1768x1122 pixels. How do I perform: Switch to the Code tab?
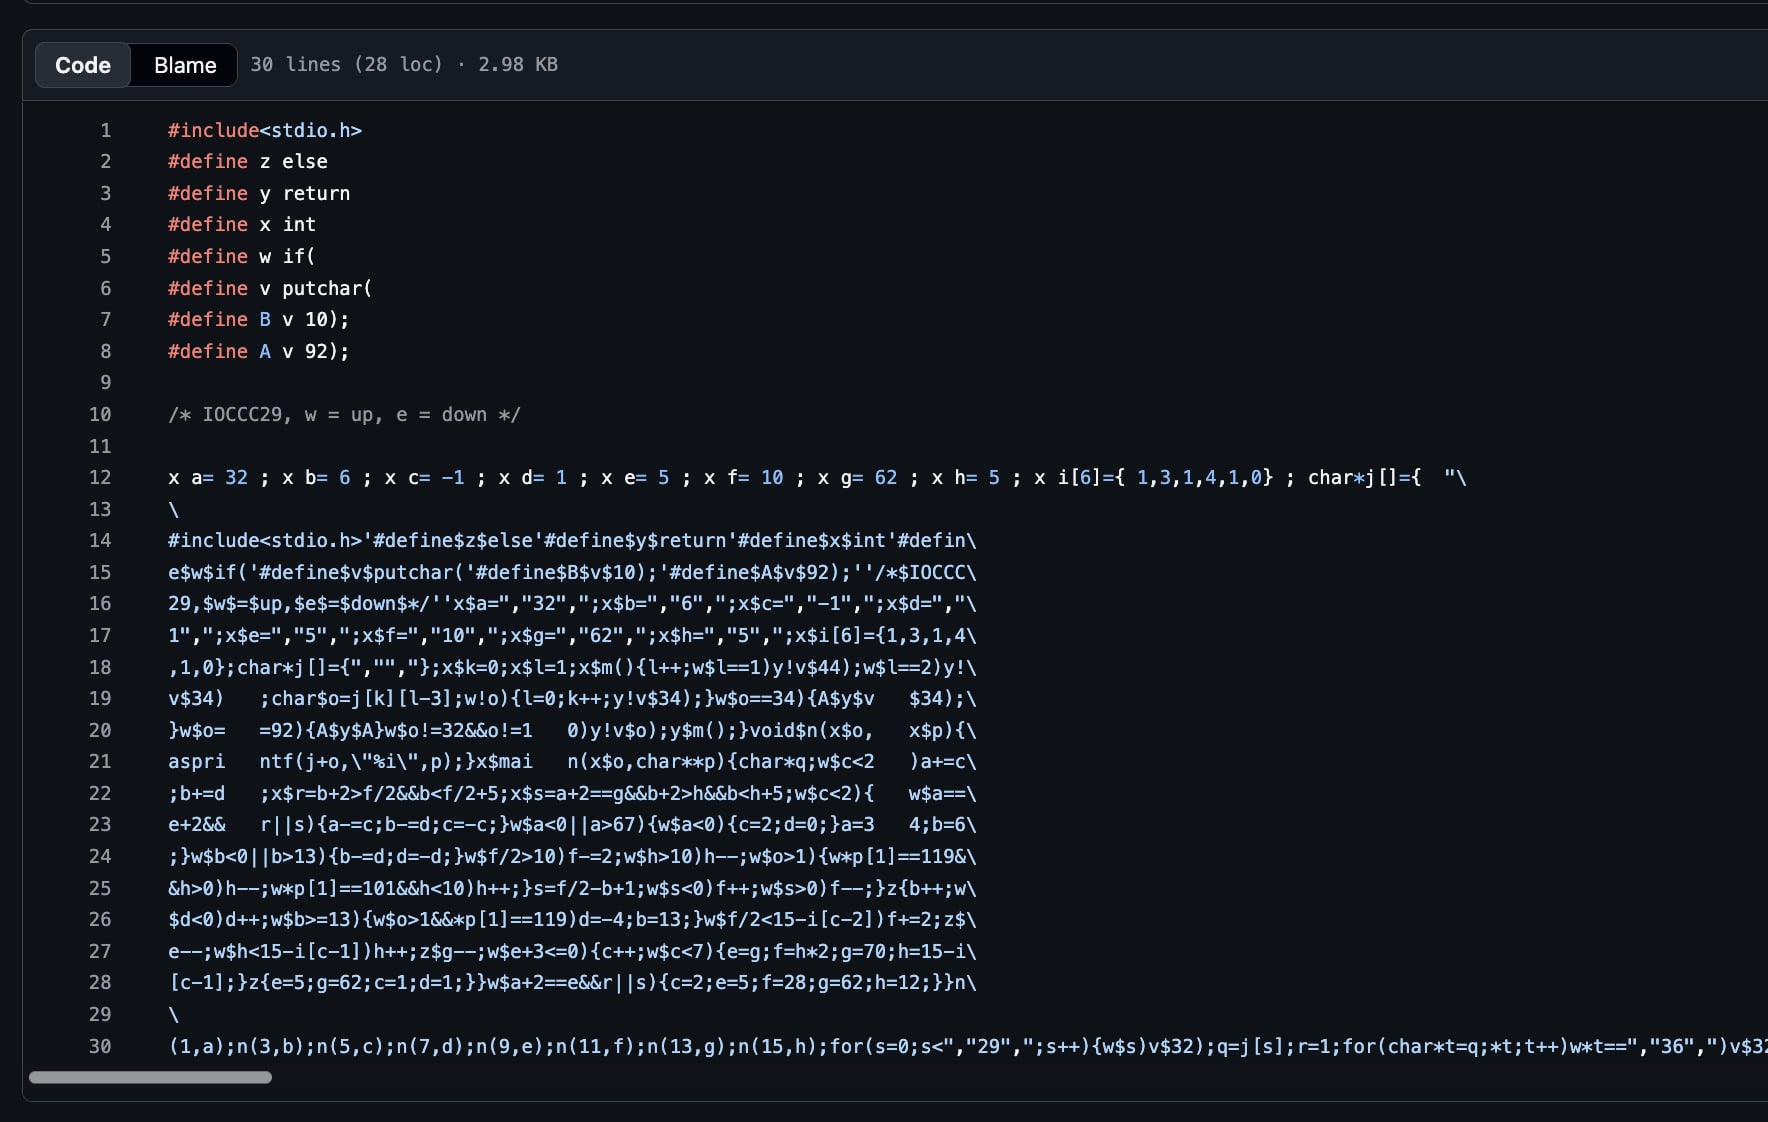83,65
